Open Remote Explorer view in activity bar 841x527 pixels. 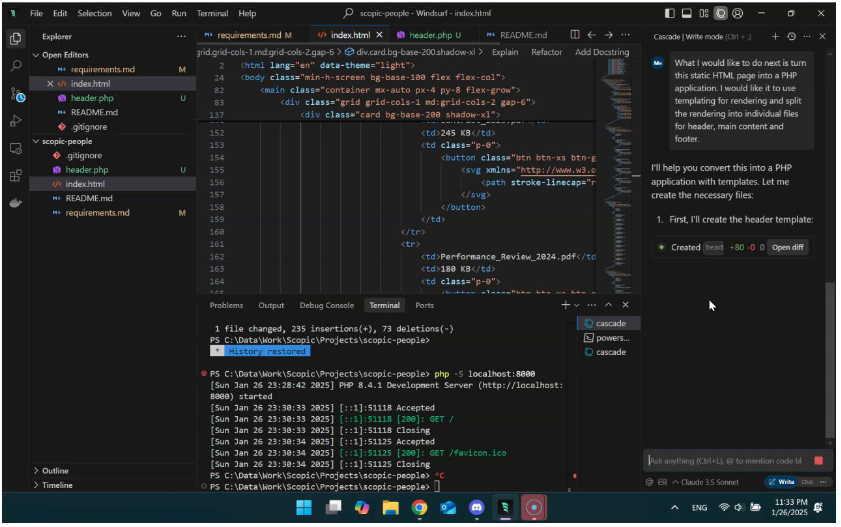point(16,149)
